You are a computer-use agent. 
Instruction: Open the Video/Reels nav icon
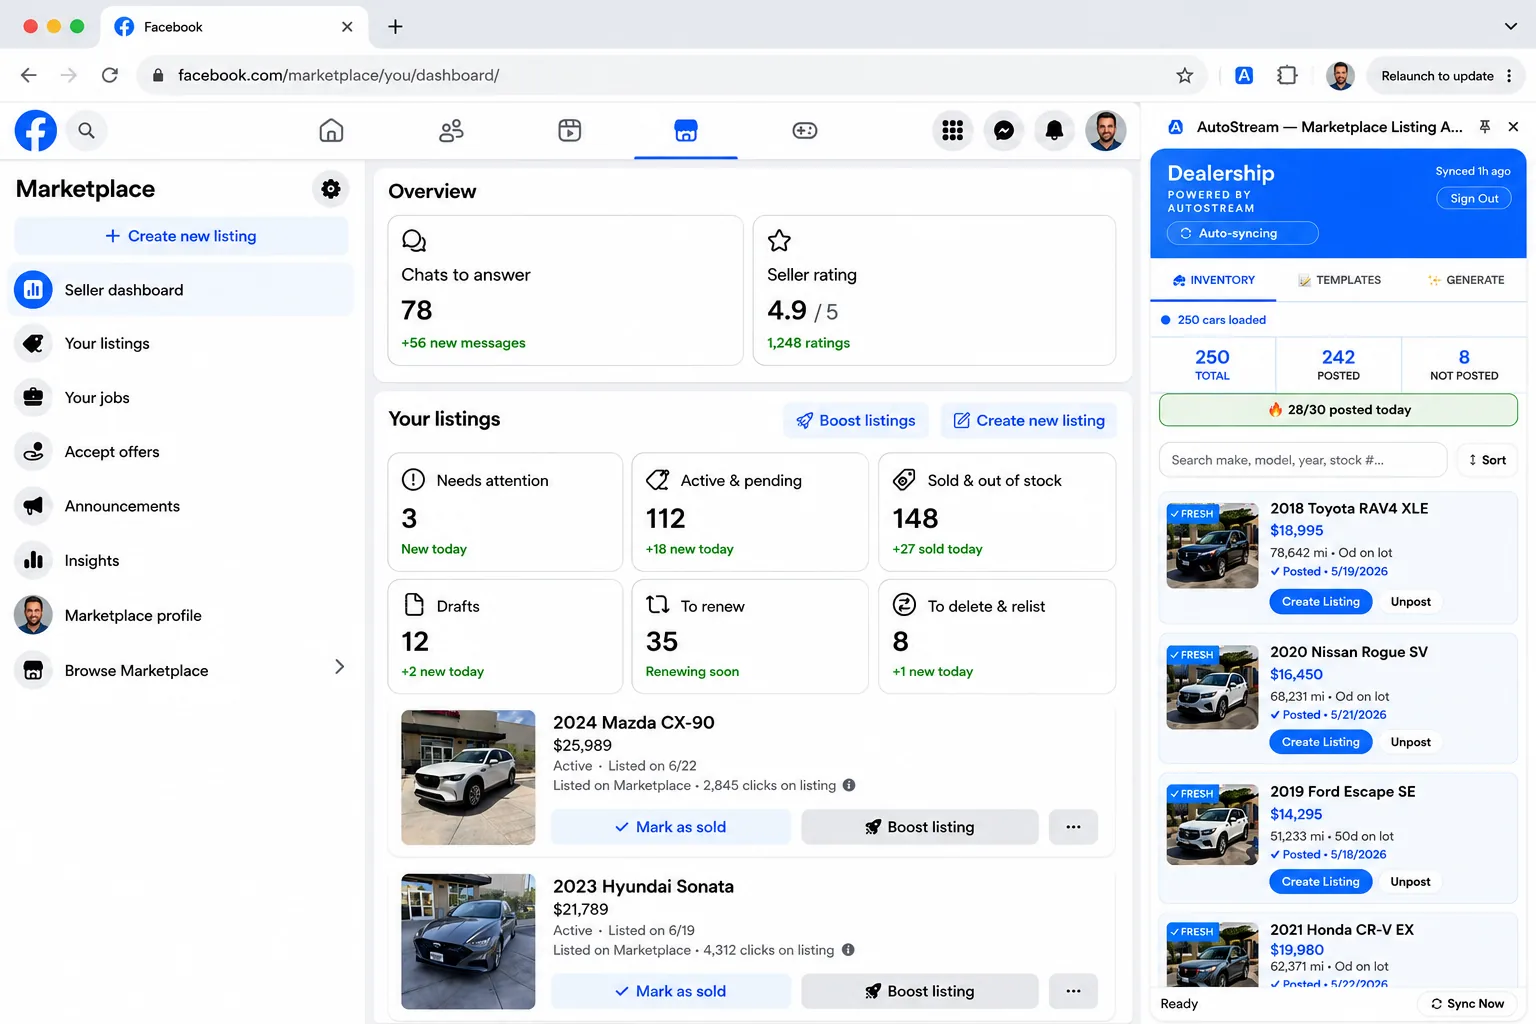tap(570, 130)
